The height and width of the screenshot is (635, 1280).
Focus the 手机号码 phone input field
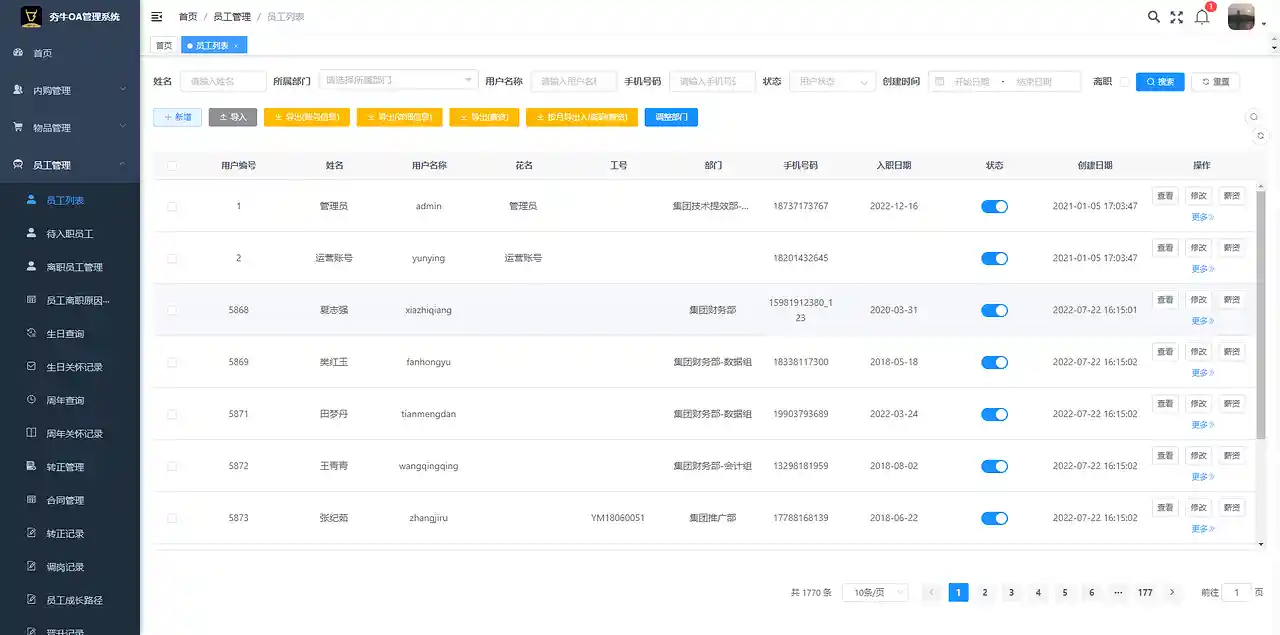tap(712, 82)
